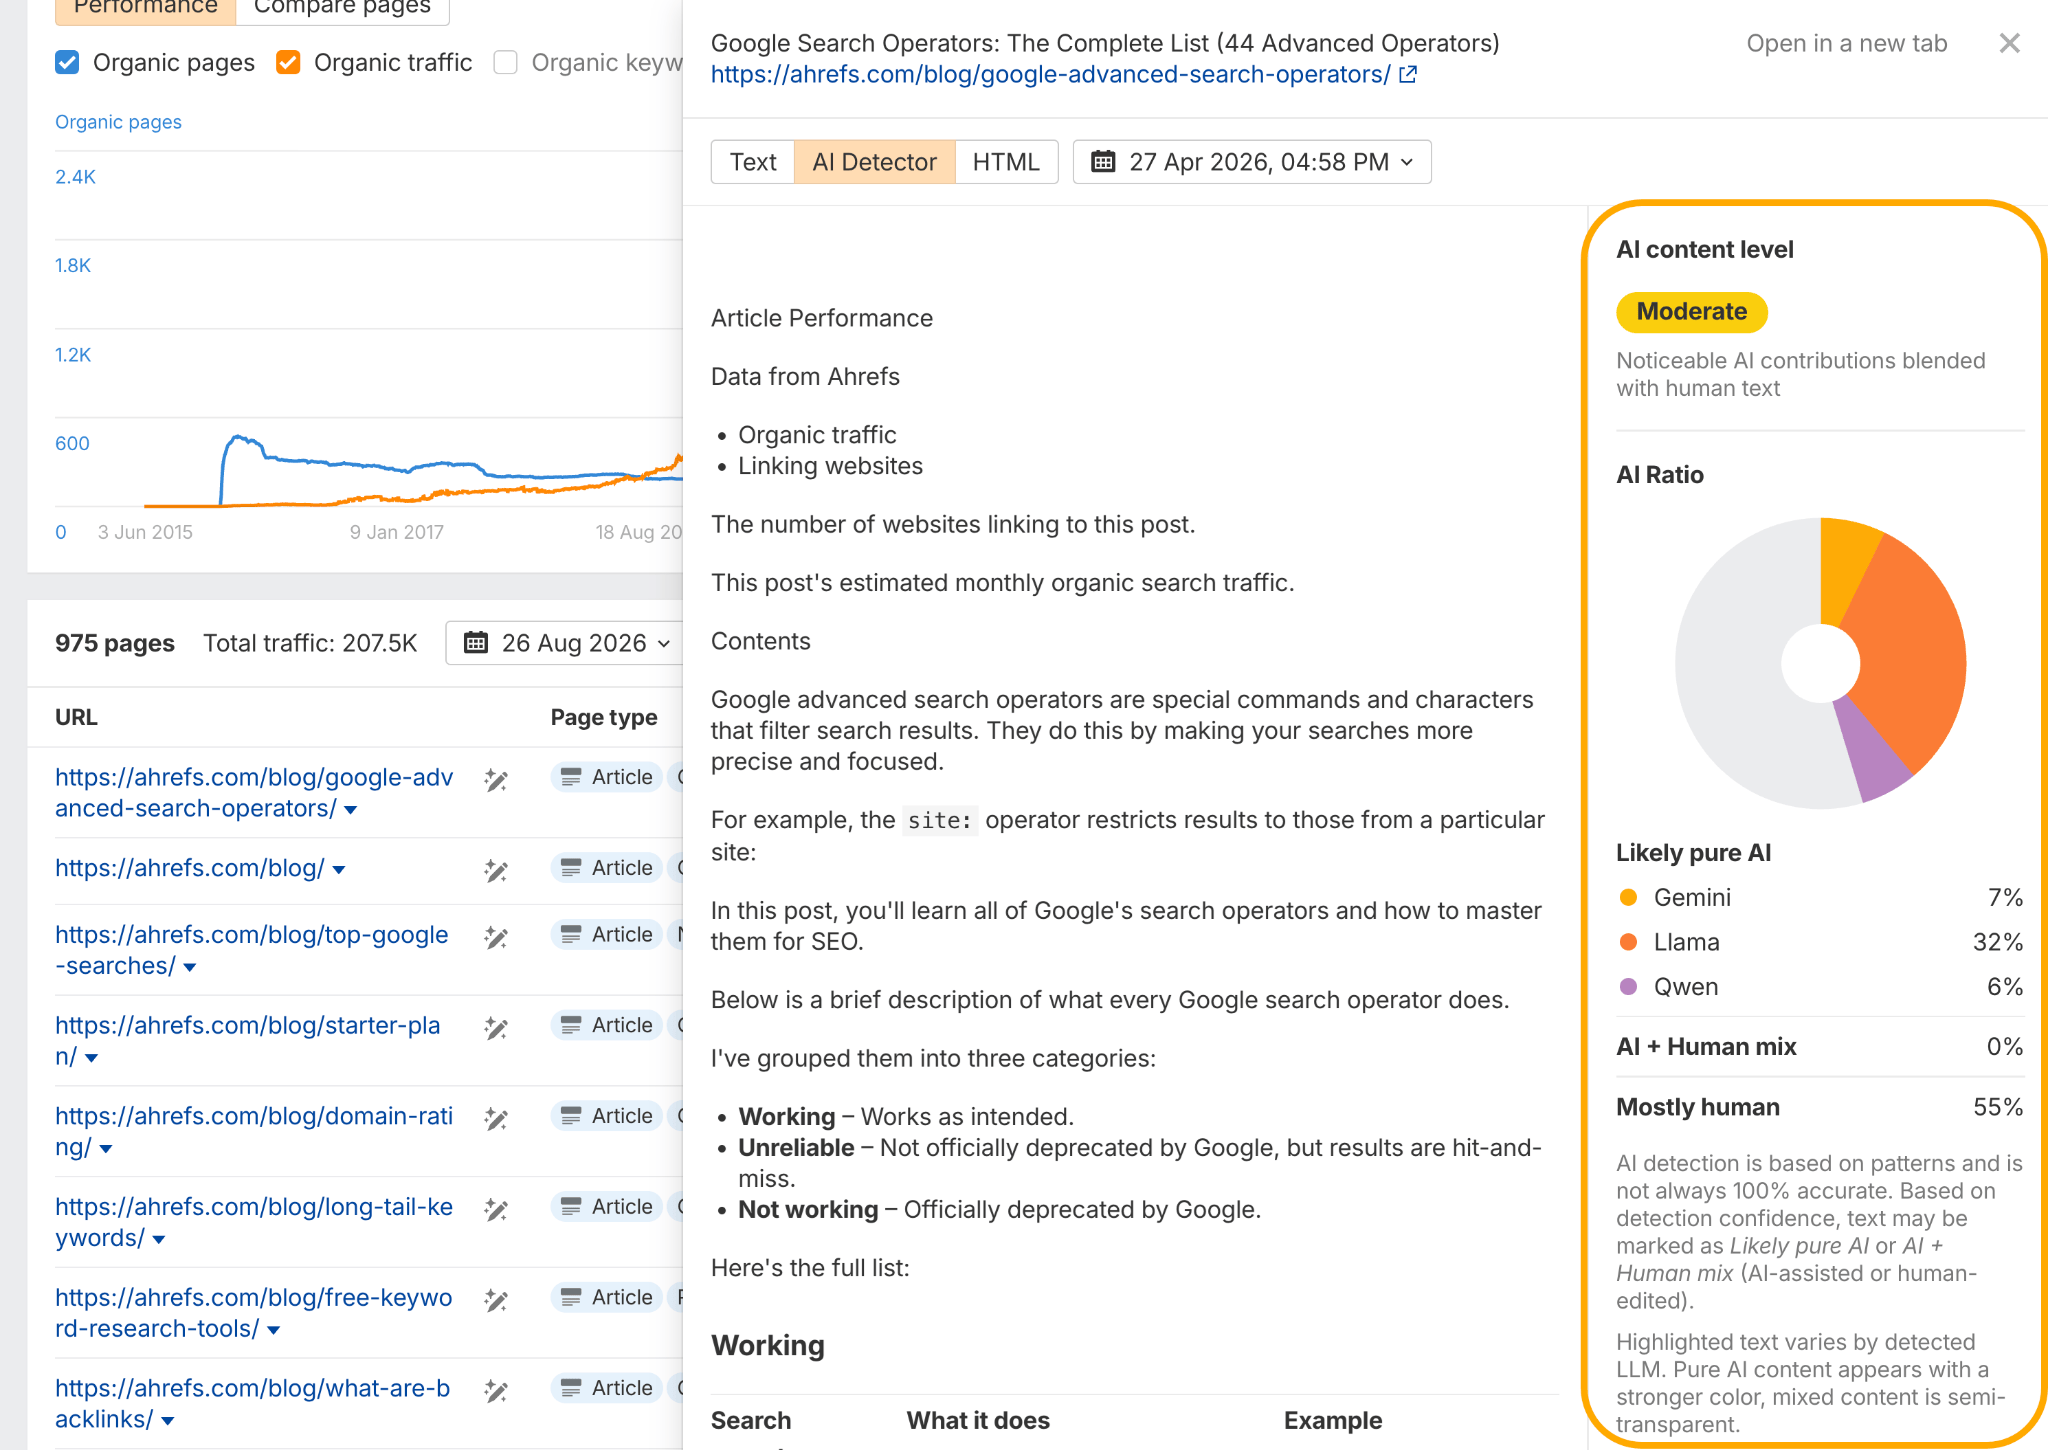Expand menu arrow for top-google-searches URL

[190, 967]
